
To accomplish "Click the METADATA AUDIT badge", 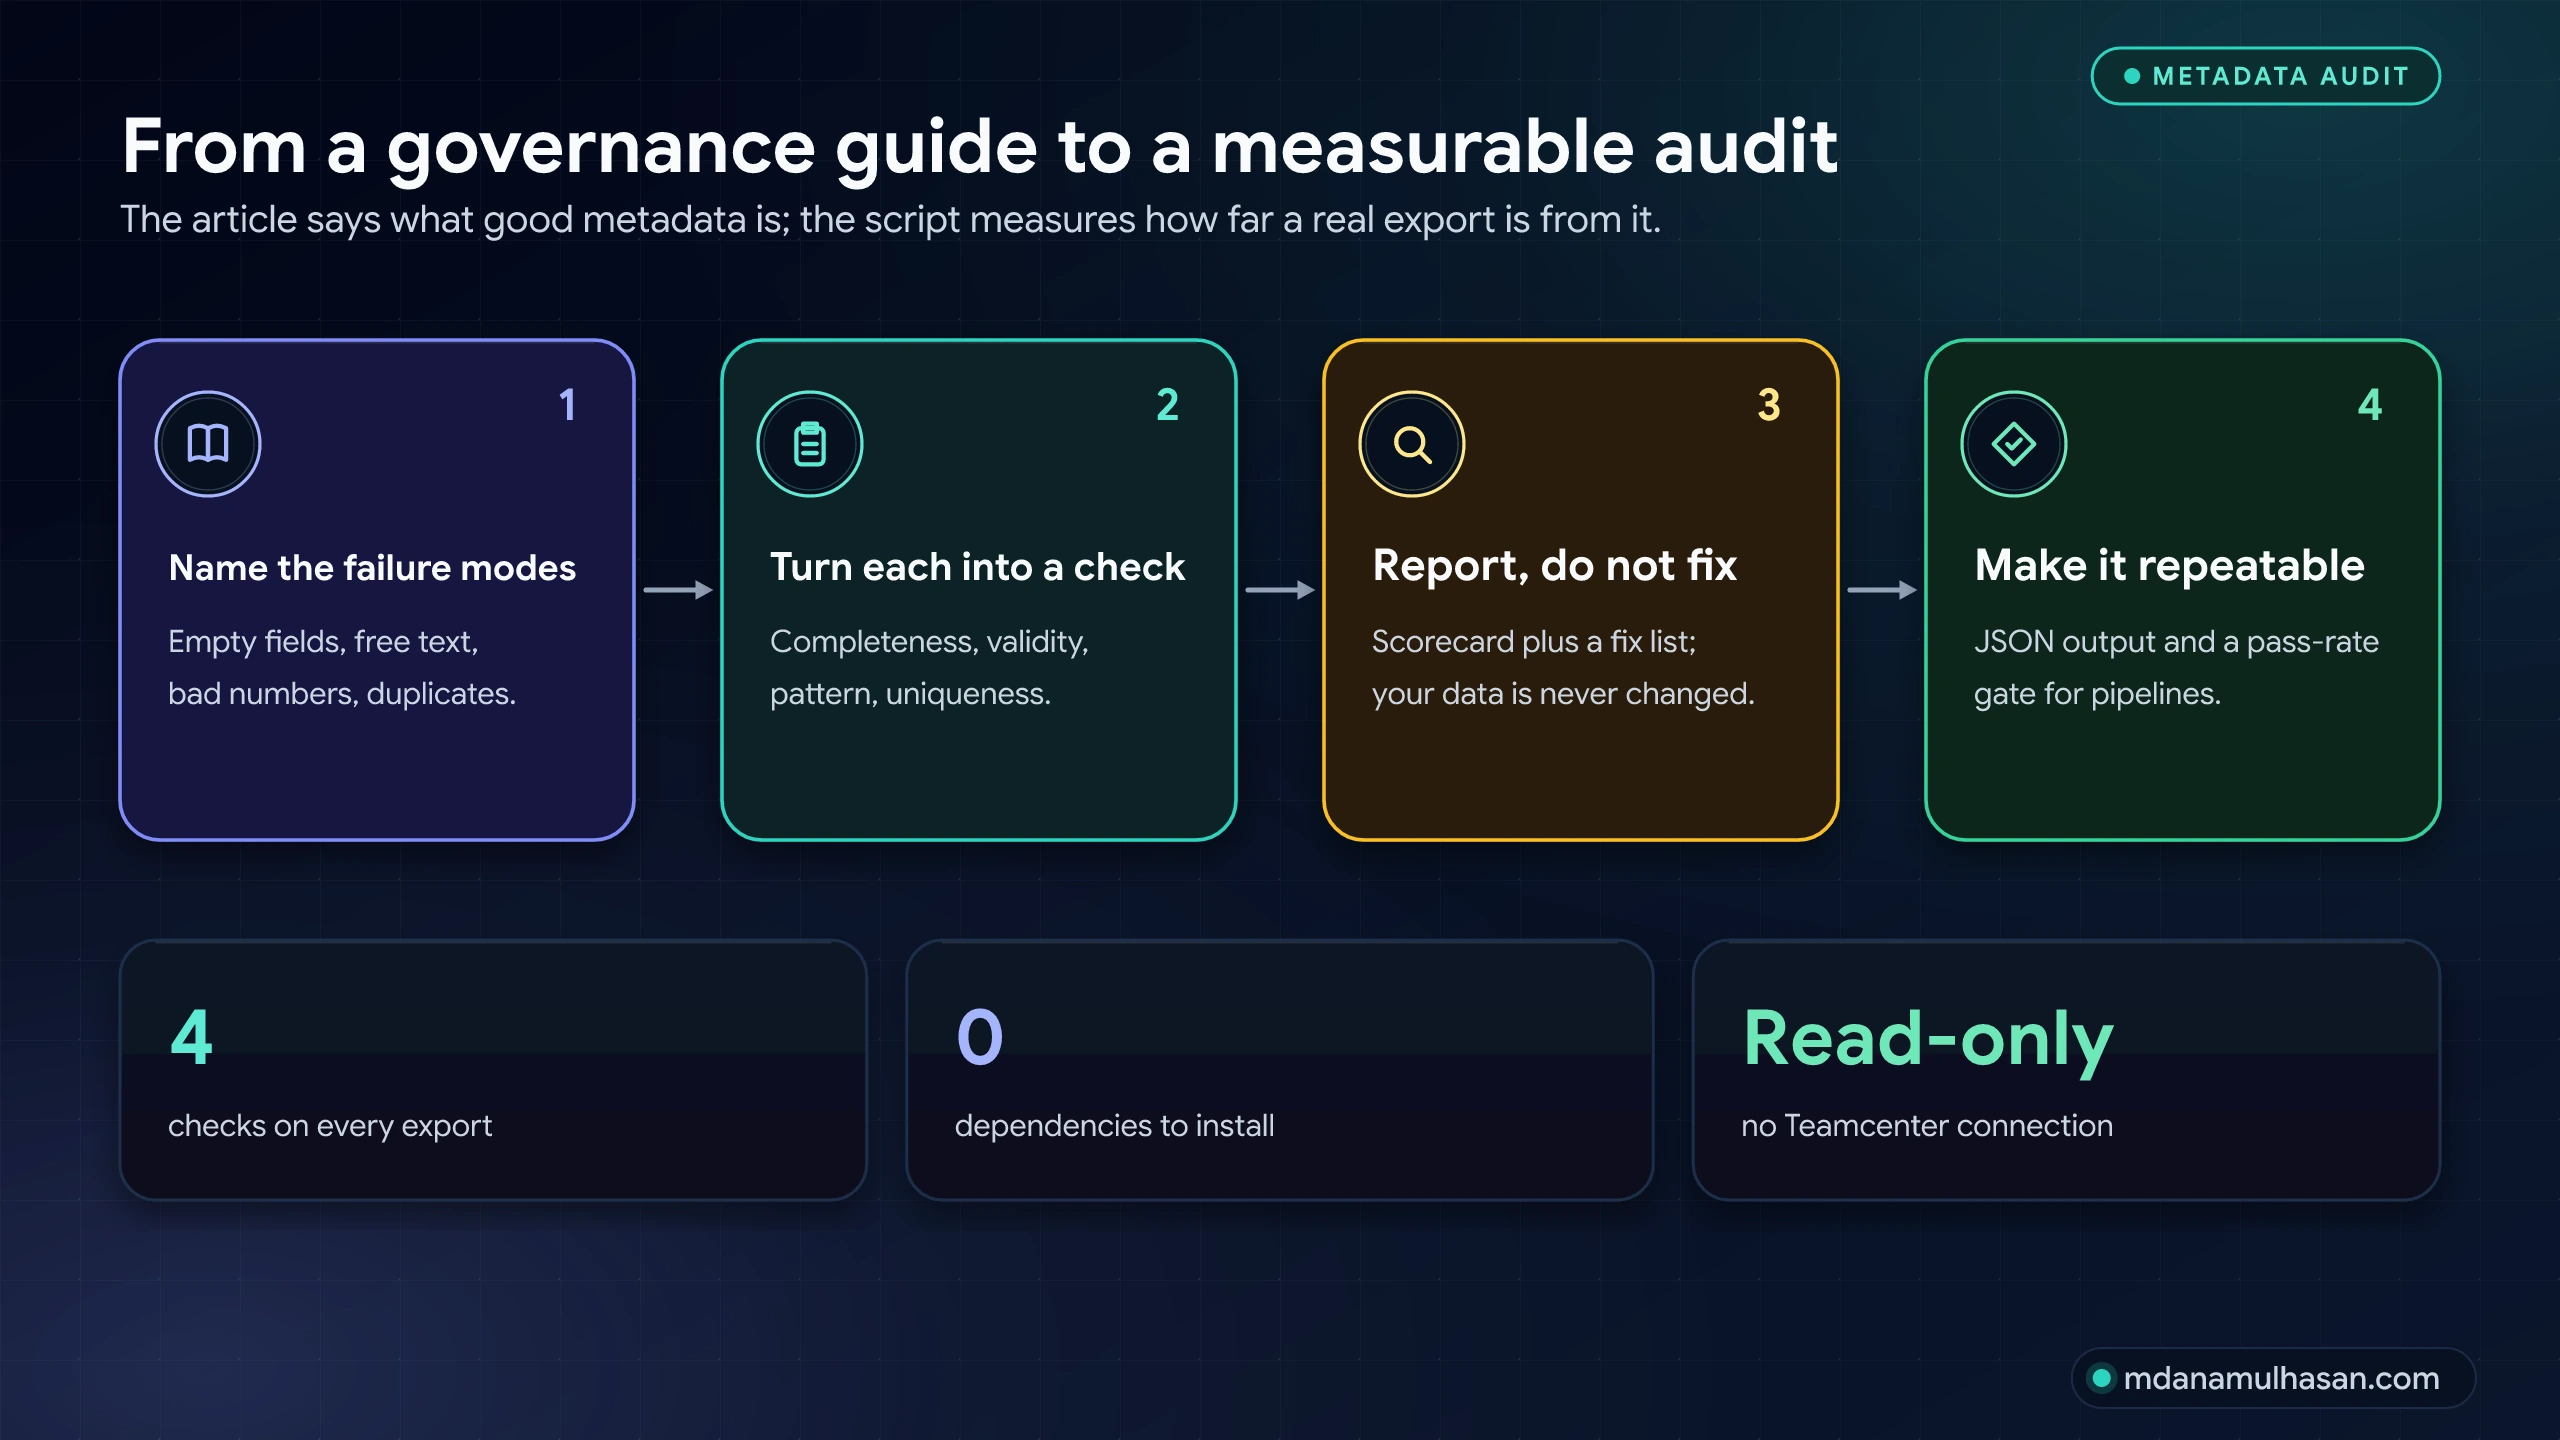I will (2265, 76).
